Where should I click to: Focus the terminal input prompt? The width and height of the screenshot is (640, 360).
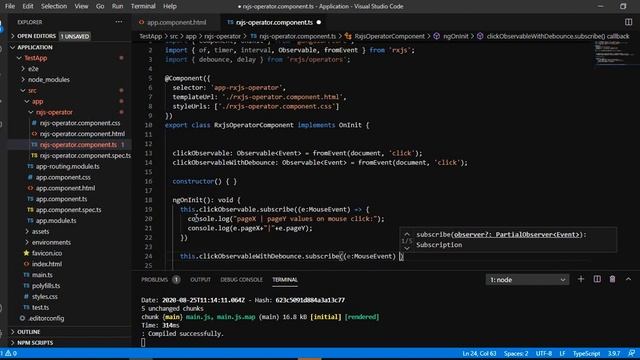click(x=143, y=342)
